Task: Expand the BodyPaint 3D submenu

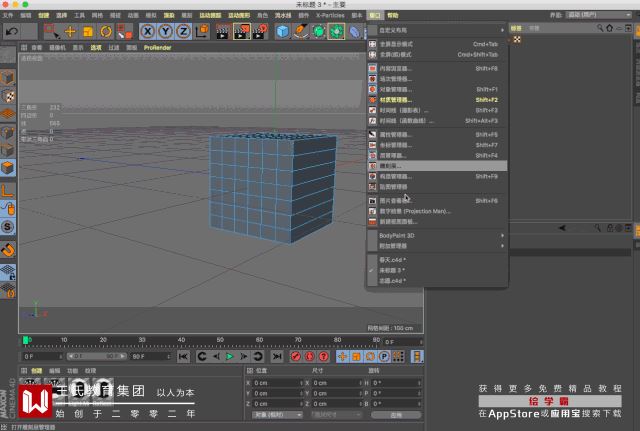Action: point(437,235)
